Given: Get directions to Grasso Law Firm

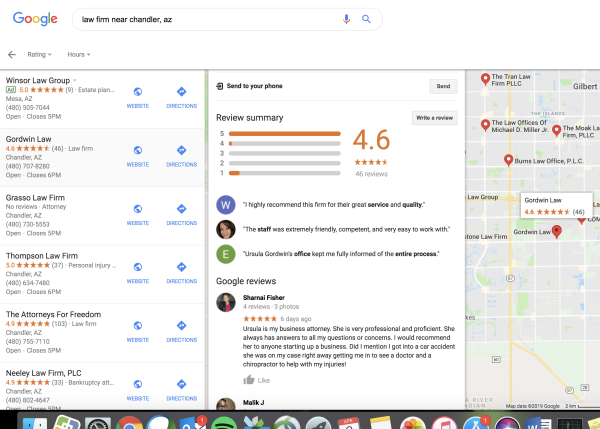Looking at the screenshot, I should point(181,209).
